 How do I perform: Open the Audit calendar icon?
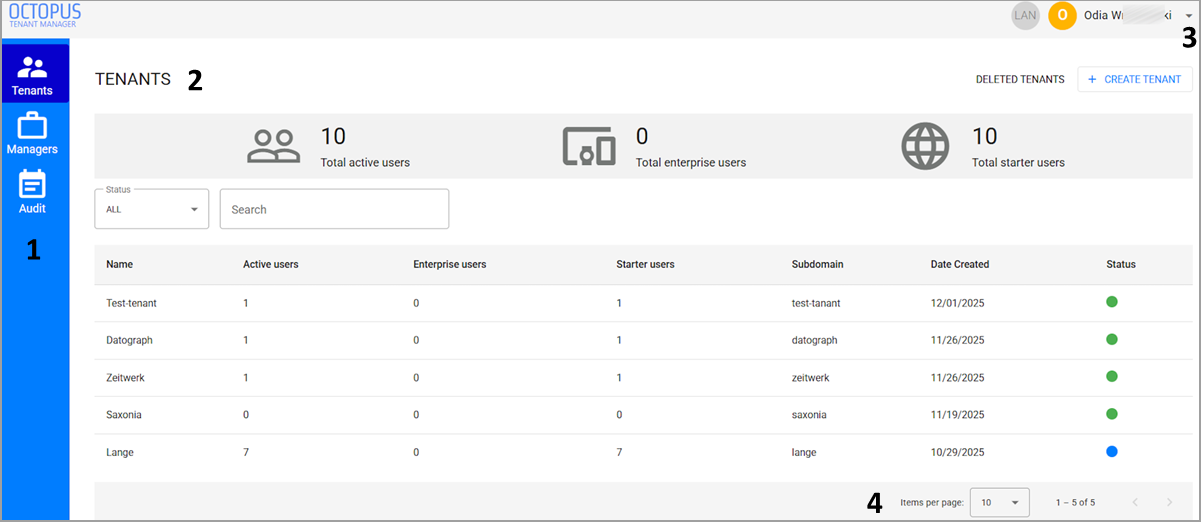coord(32,185)
